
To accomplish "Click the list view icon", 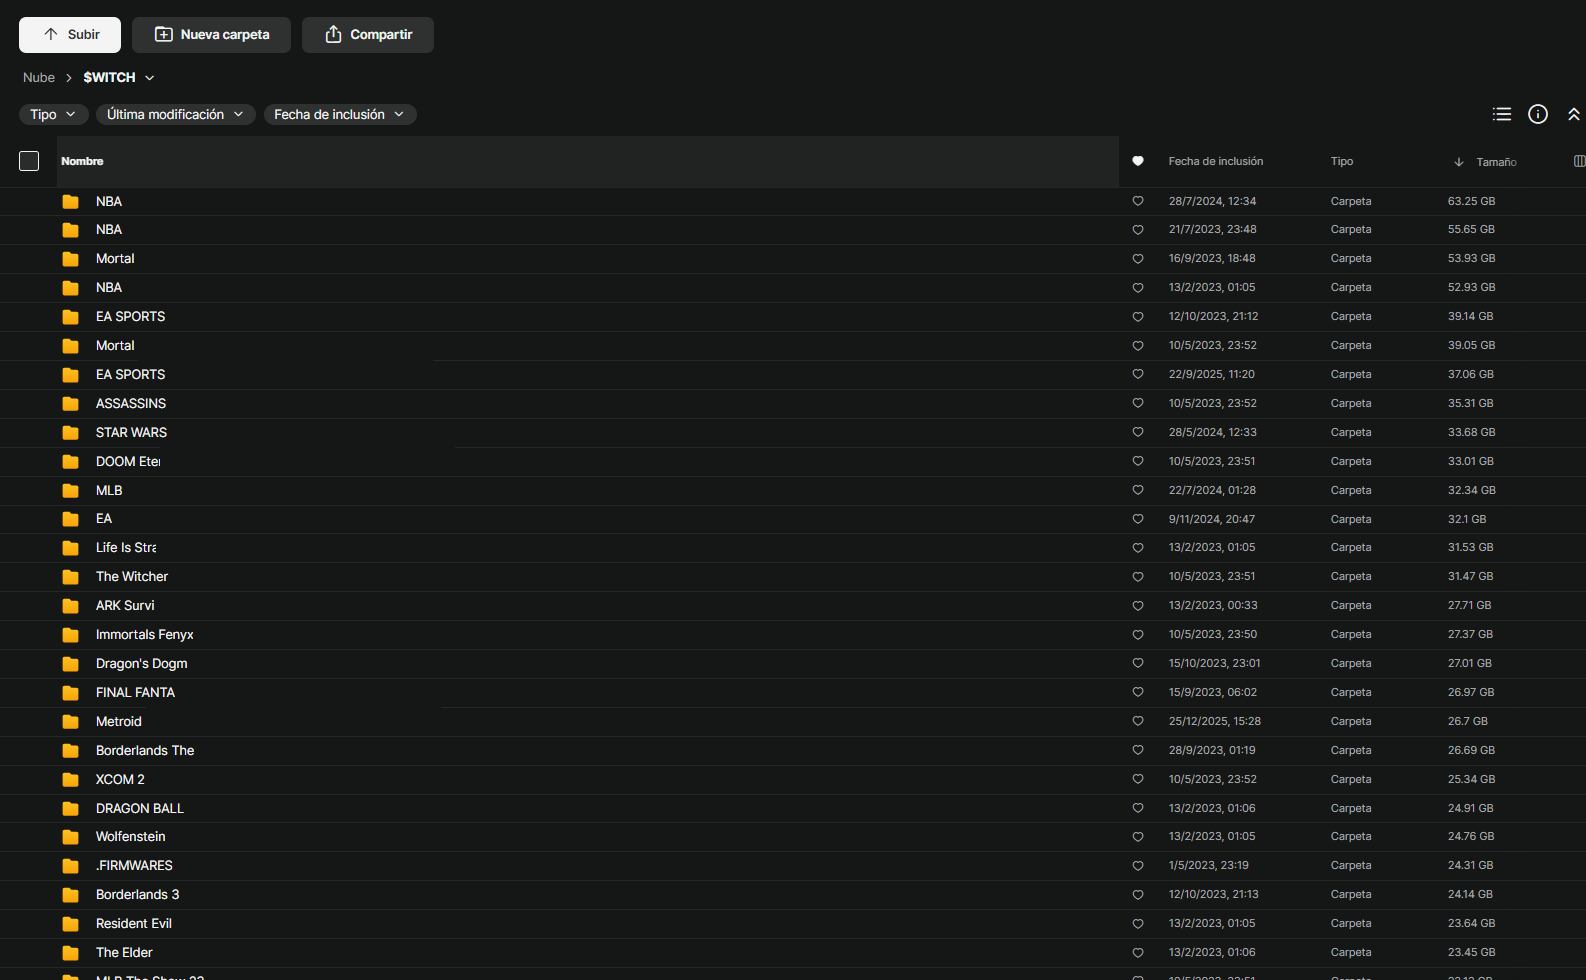I will 1501,114.
